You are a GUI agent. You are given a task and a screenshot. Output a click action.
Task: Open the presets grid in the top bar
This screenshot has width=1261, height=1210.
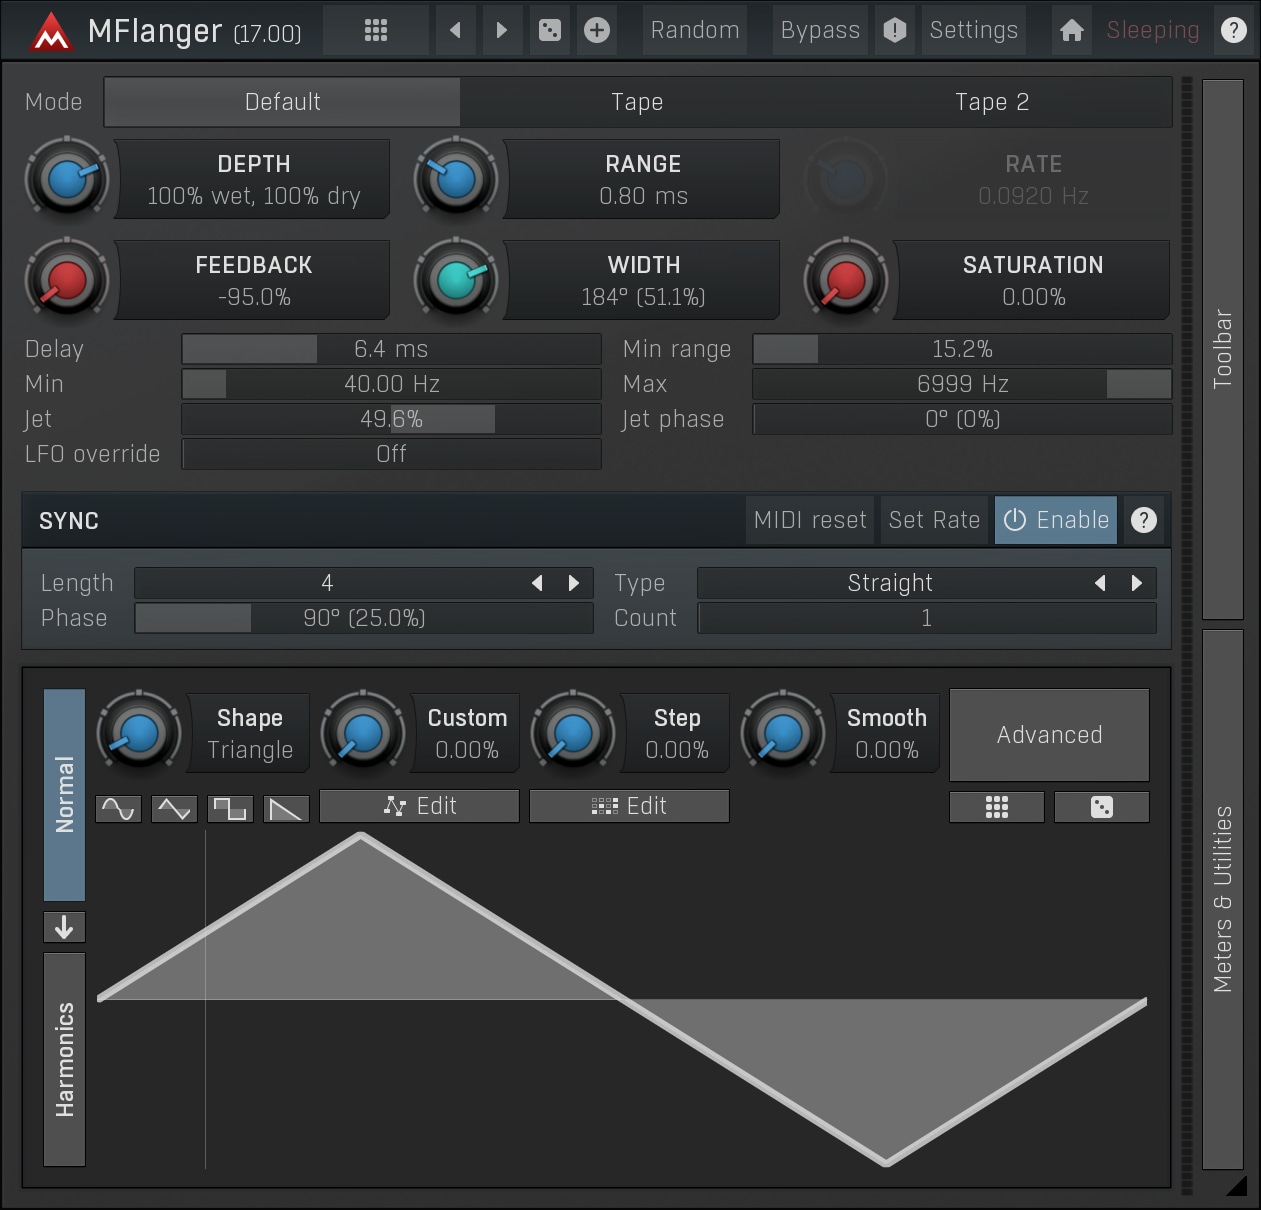[x=376, y=30]
